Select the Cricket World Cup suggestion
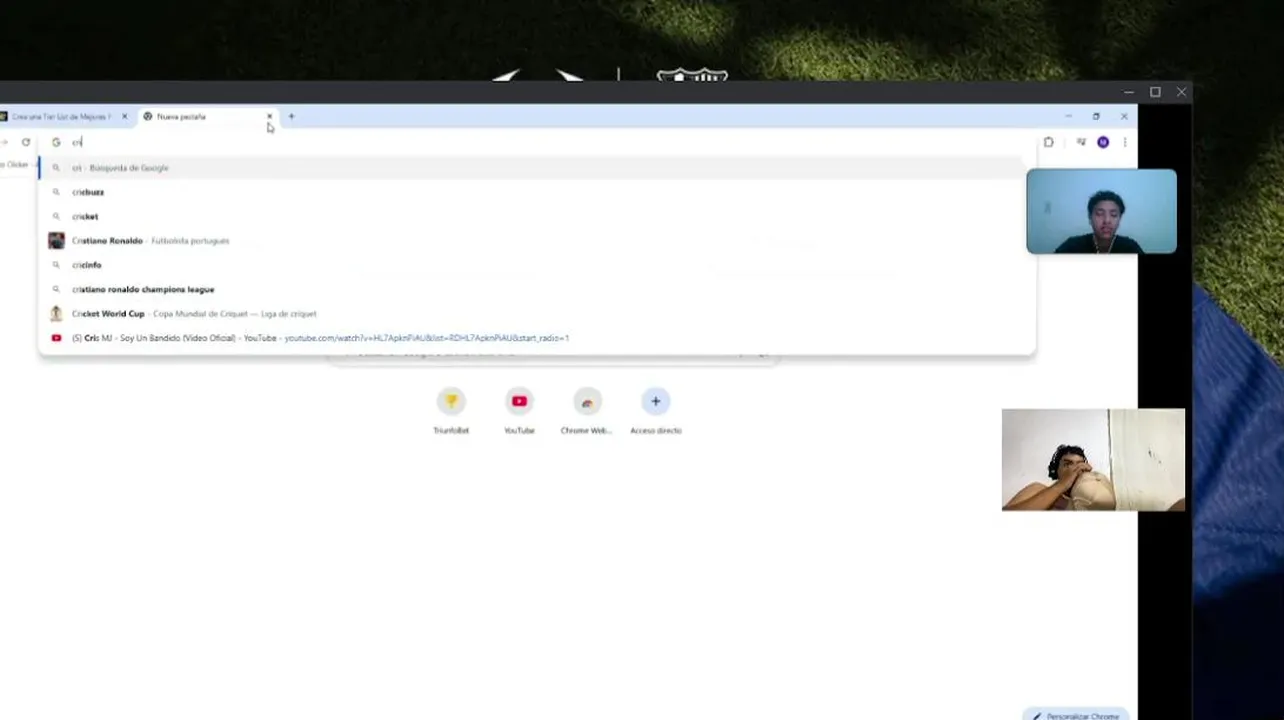The height and width of the screenshot is (720, 1284). (x=536, y=314)
